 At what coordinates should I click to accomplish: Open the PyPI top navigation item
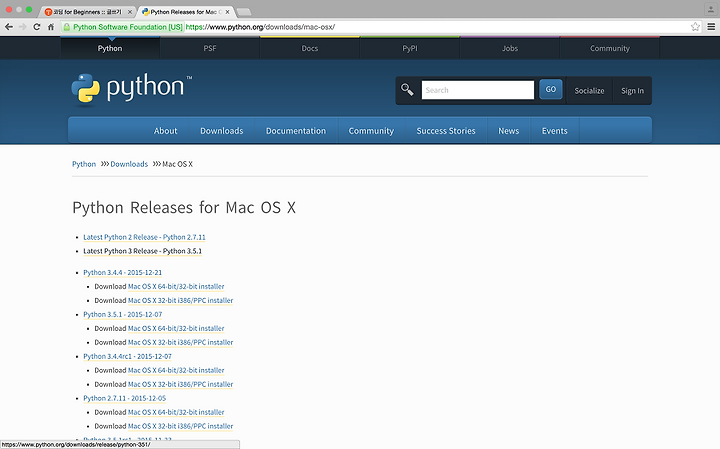coord(410,48)
